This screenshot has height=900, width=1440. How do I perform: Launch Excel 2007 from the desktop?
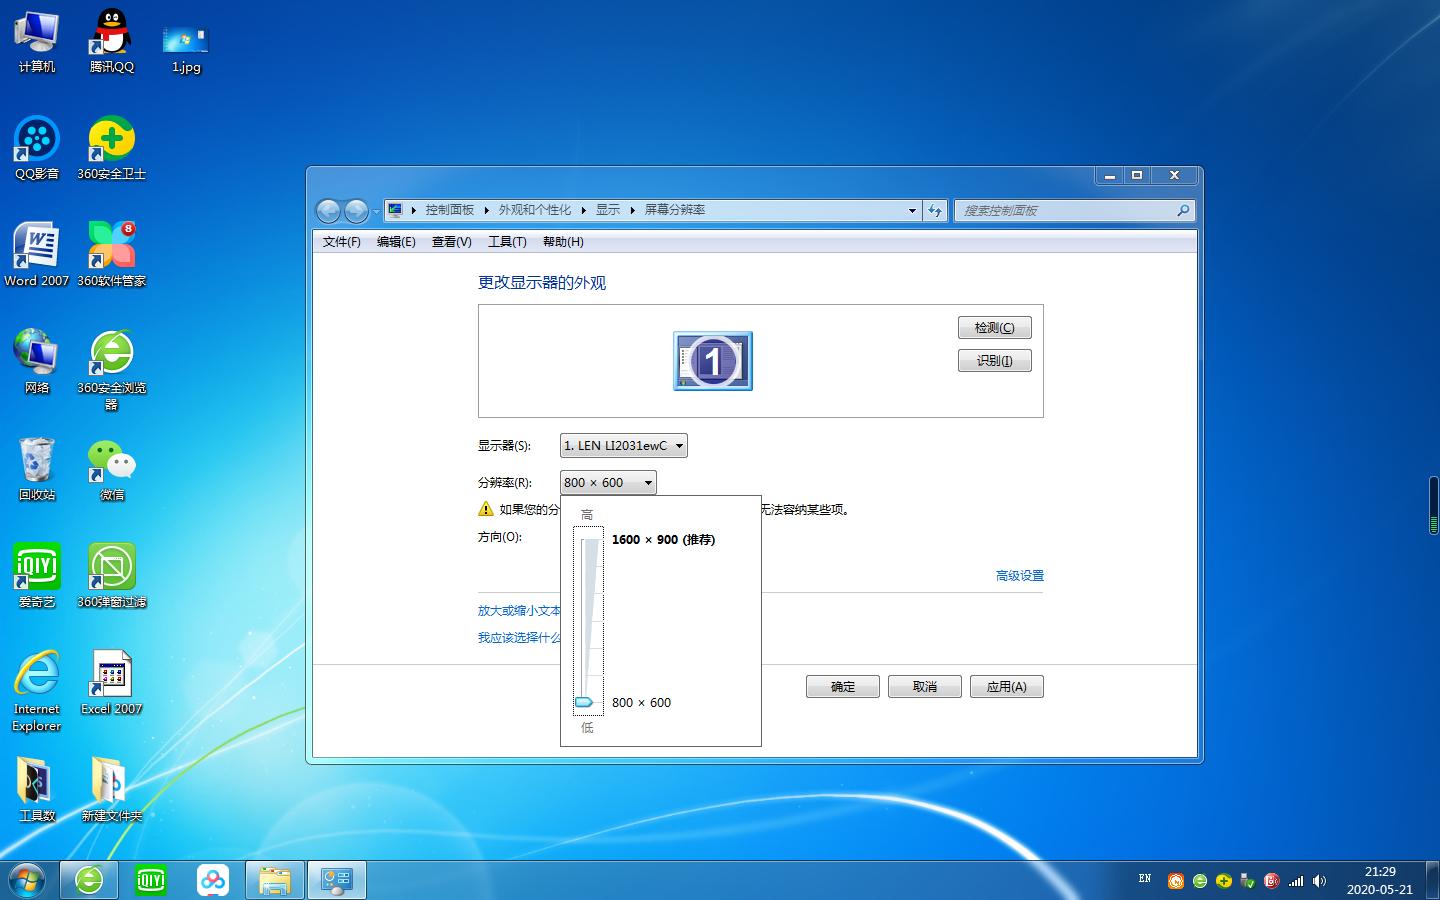[x=111, y=675]
